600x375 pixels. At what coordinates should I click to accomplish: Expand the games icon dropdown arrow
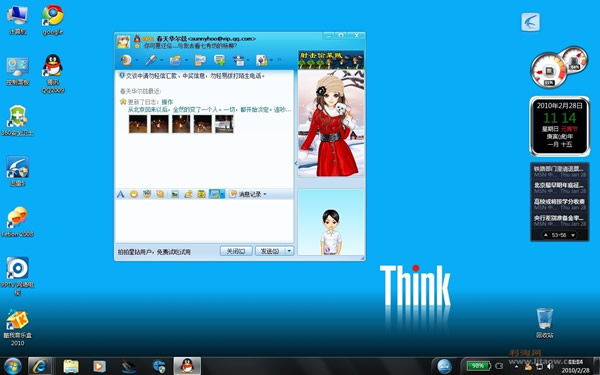coord(271,60)
